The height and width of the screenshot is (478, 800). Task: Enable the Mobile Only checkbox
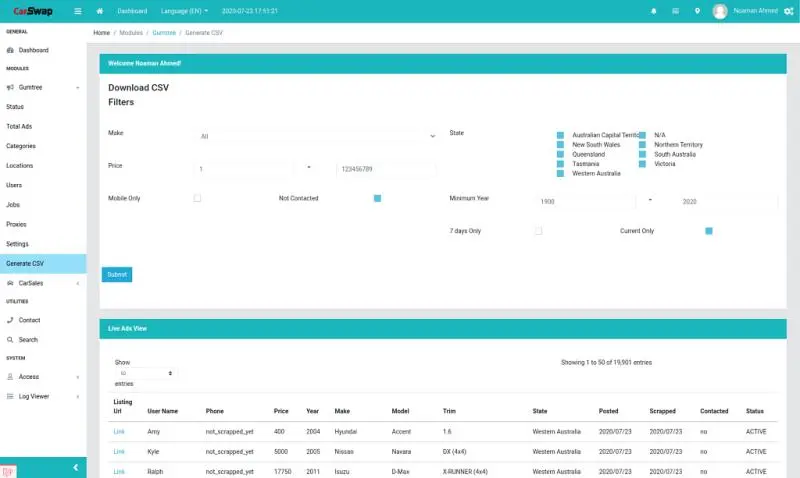[x=197, y=198]
